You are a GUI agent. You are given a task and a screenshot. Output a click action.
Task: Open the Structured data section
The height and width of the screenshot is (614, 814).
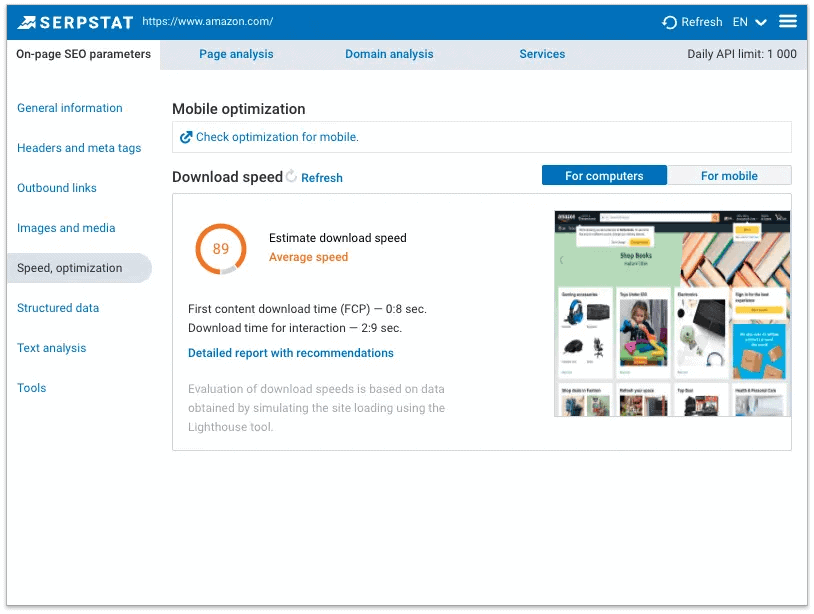tap(58, 308)
